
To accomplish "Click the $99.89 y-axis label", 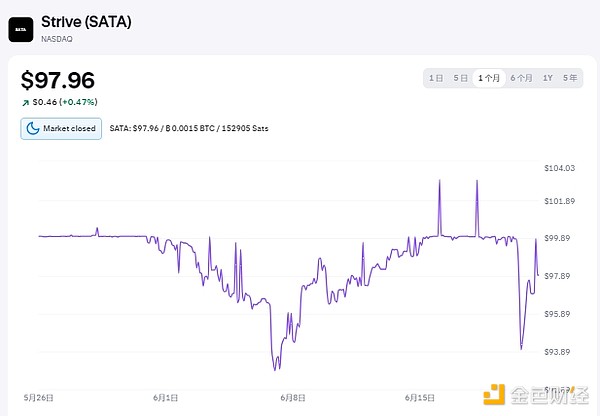I will (x=557, y=238).
